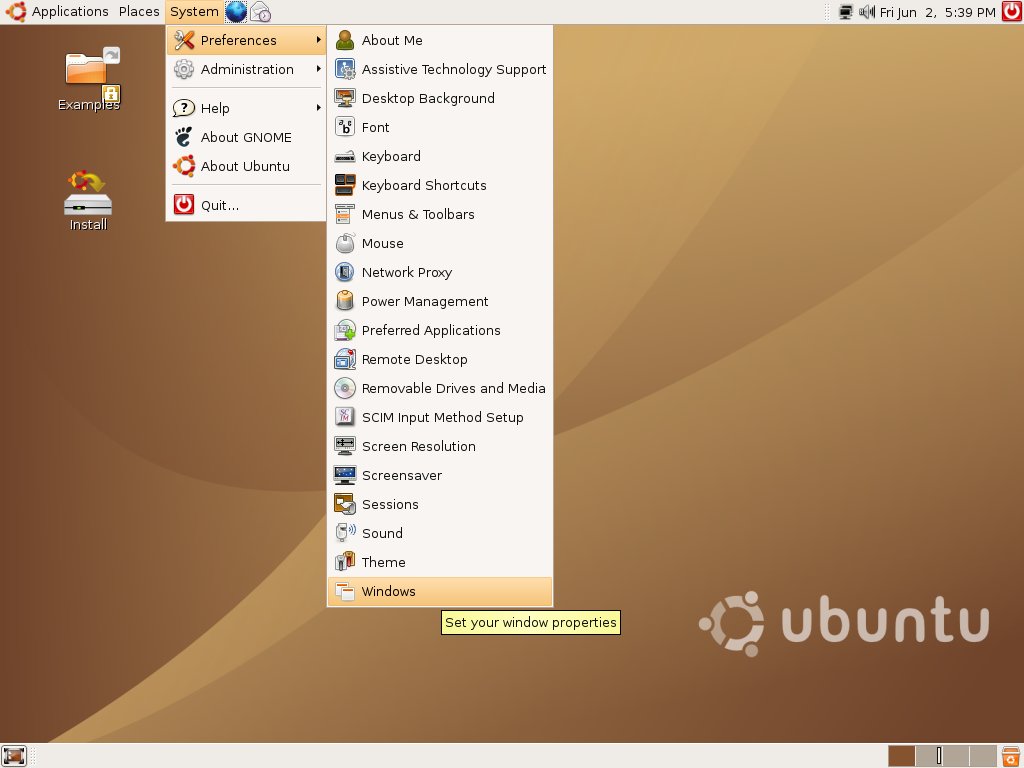Click the Power Management battery icon
The image size is (1024, 768).
pyautogui.click(x=345, y=302)
